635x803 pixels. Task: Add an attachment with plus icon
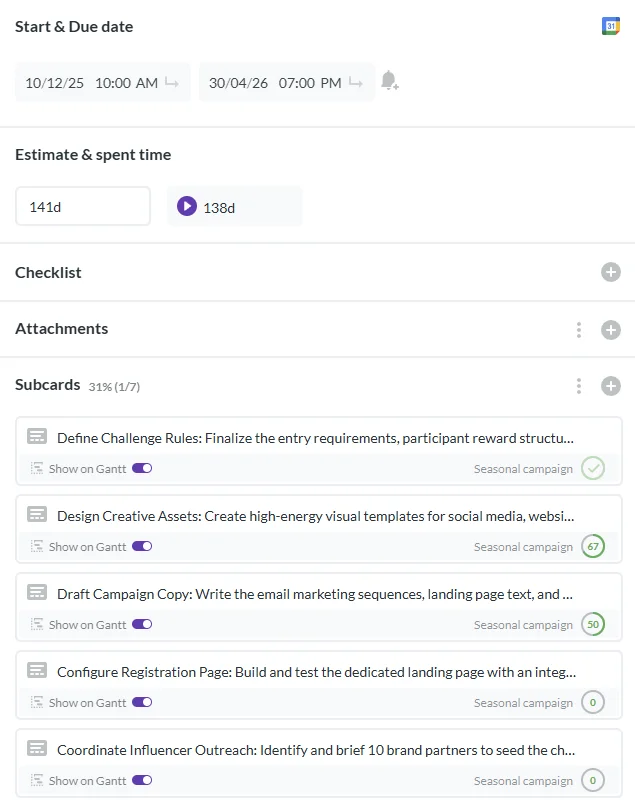(x=610, y=330)
